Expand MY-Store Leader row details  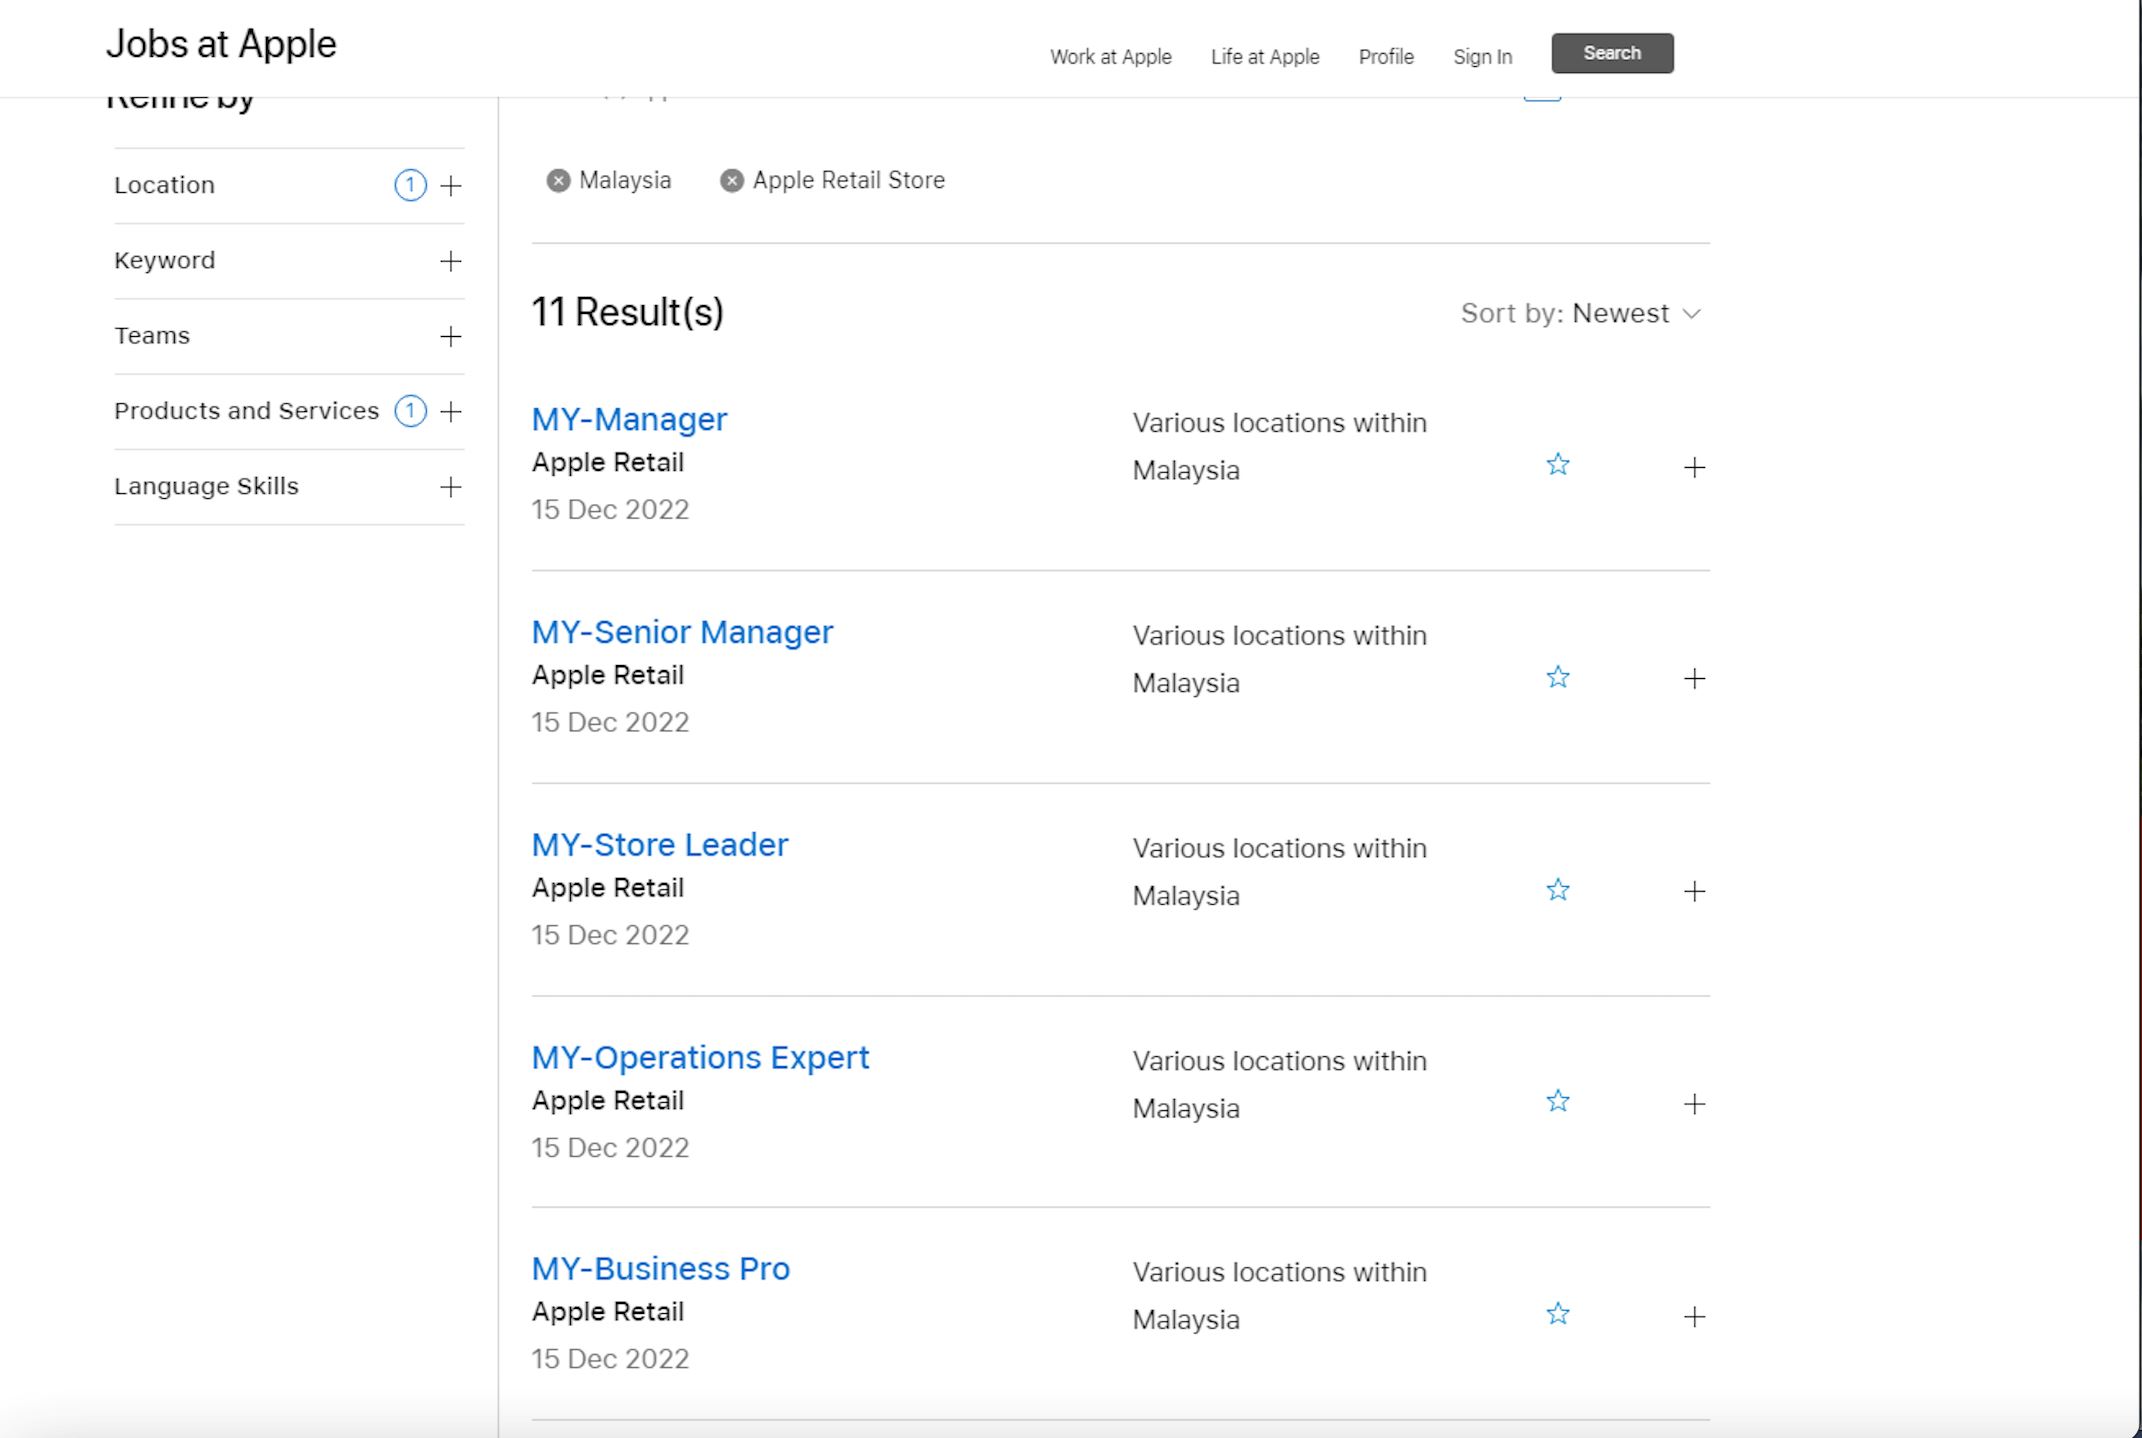coord(1694,891)
